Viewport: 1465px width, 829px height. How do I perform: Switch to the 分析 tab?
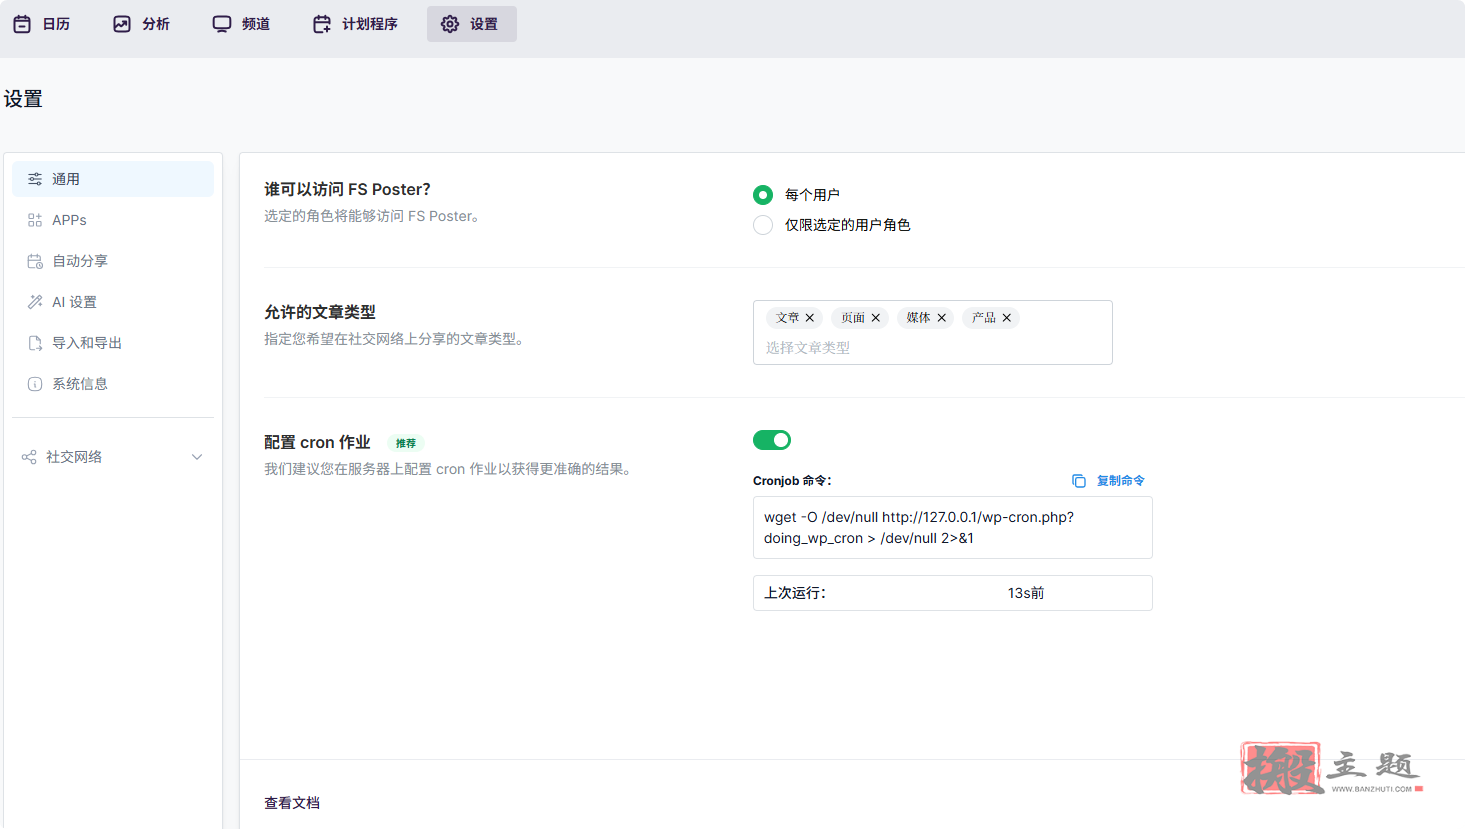tap(142, 24)
